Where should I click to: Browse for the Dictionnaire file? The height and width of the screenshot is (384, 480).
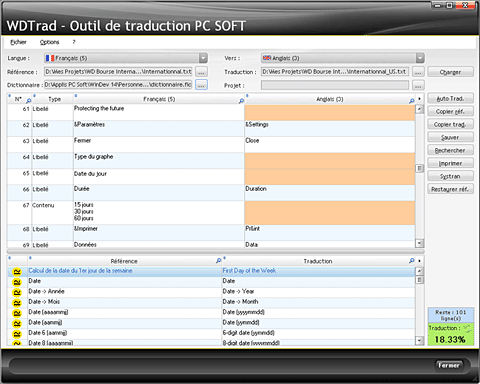[x=201, y=85]
